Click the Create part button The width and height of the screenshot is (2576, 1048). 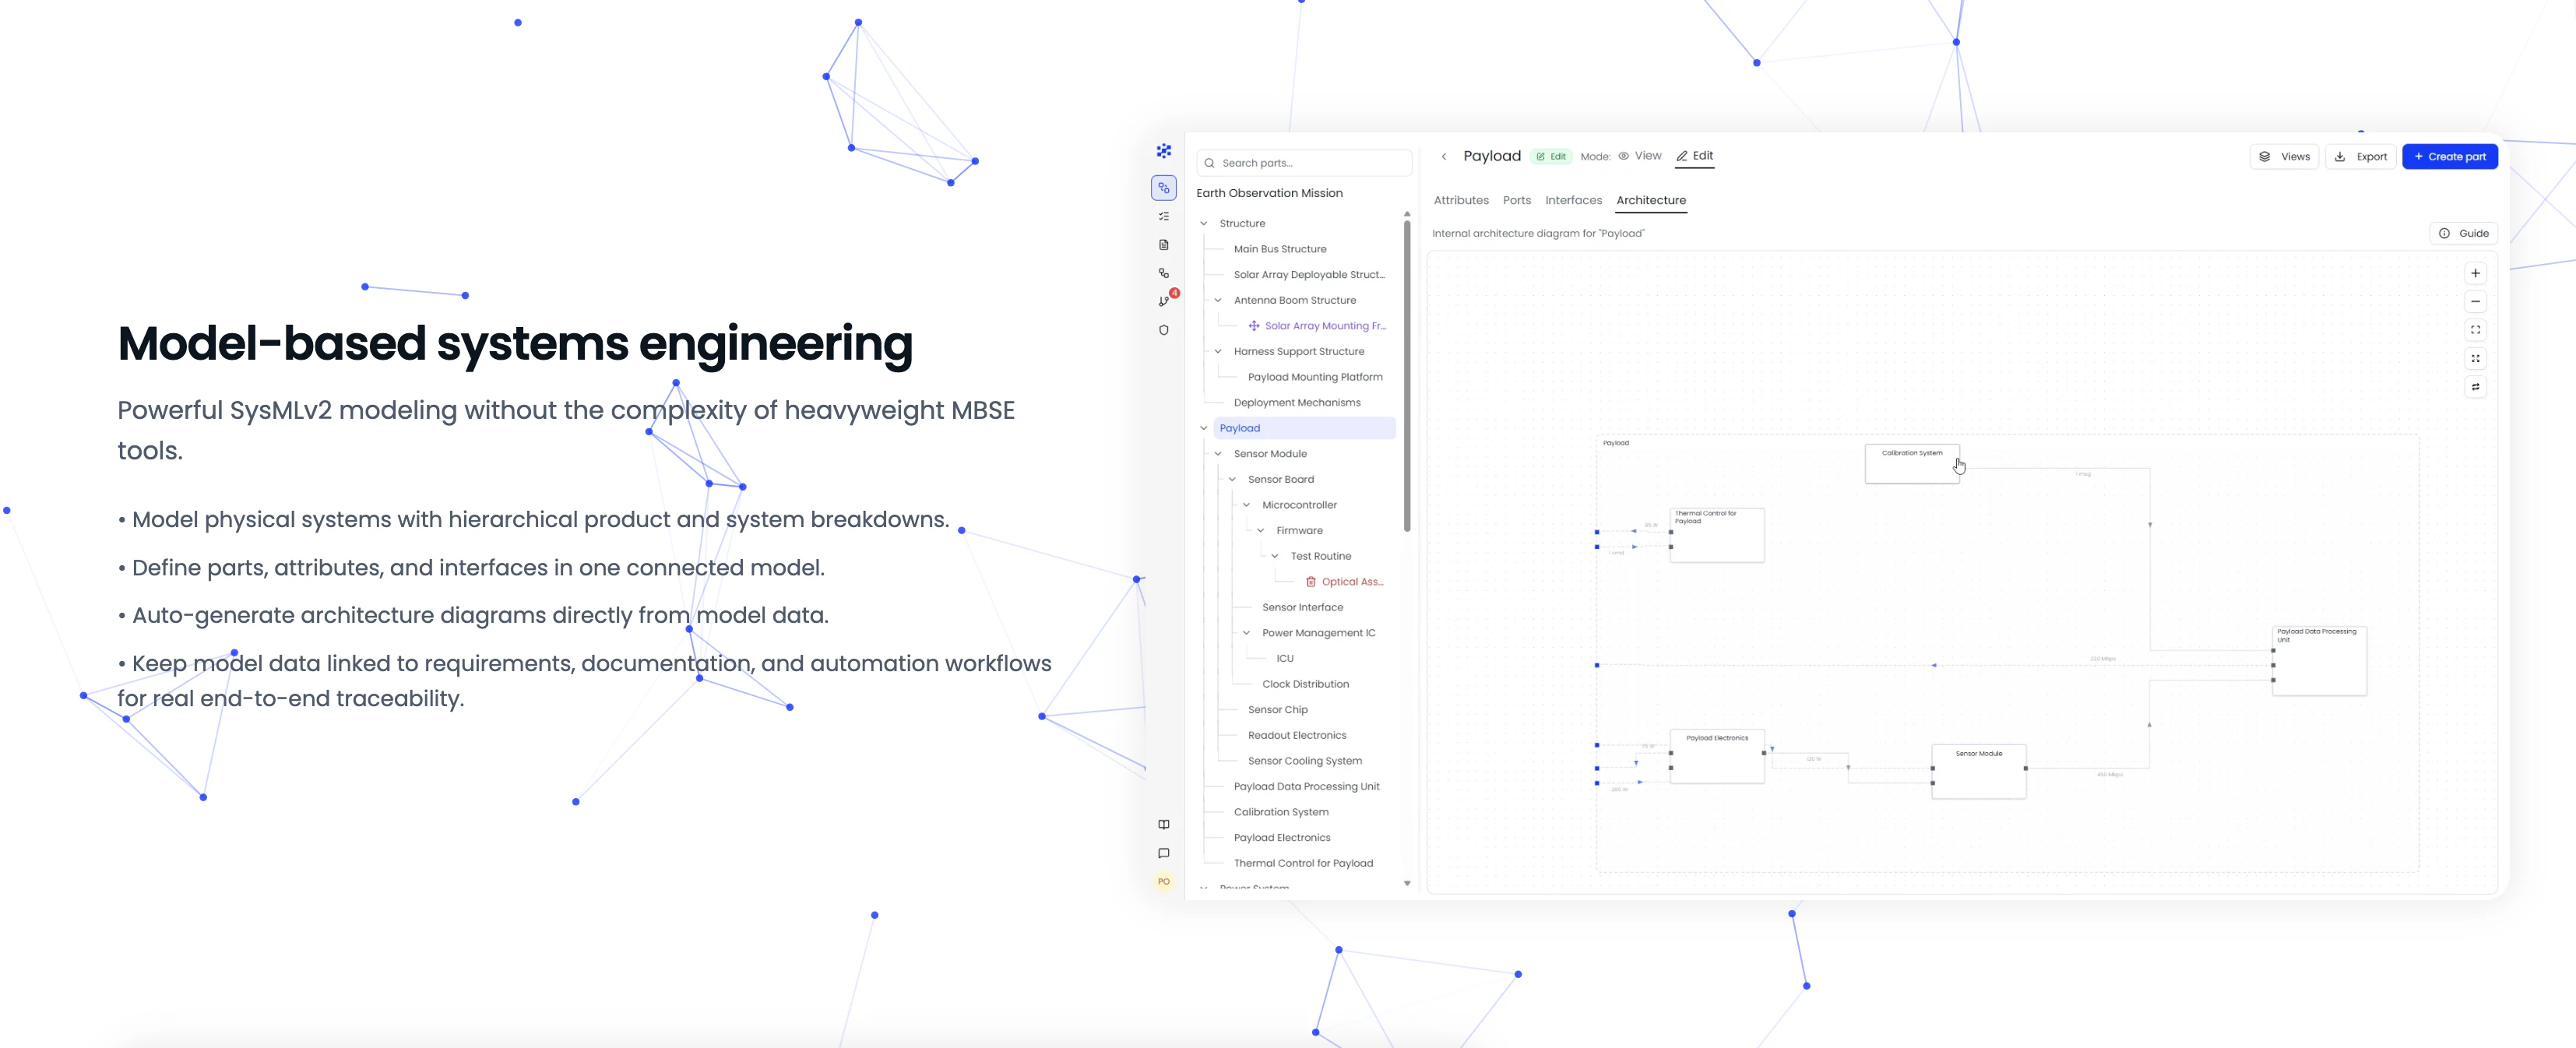pyautogui.click(x=2449, y=157)
